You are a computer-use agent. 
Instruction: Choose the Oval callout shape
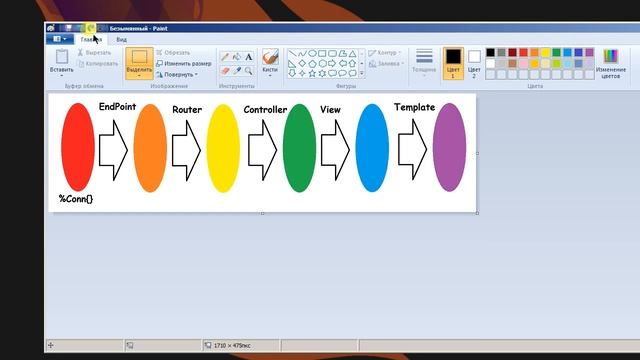[x=342, y=73]
